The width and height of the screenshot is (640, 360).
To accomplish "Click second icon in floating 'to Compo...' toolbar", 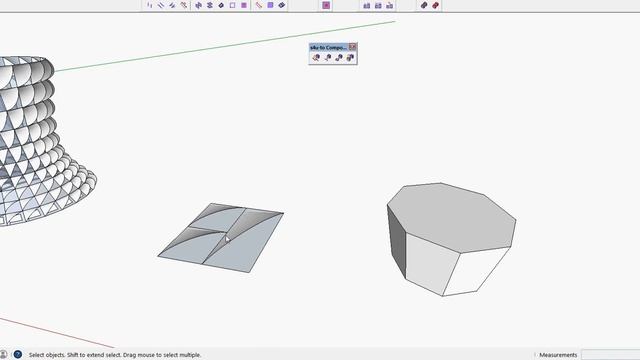I will (x=327, y=58).
